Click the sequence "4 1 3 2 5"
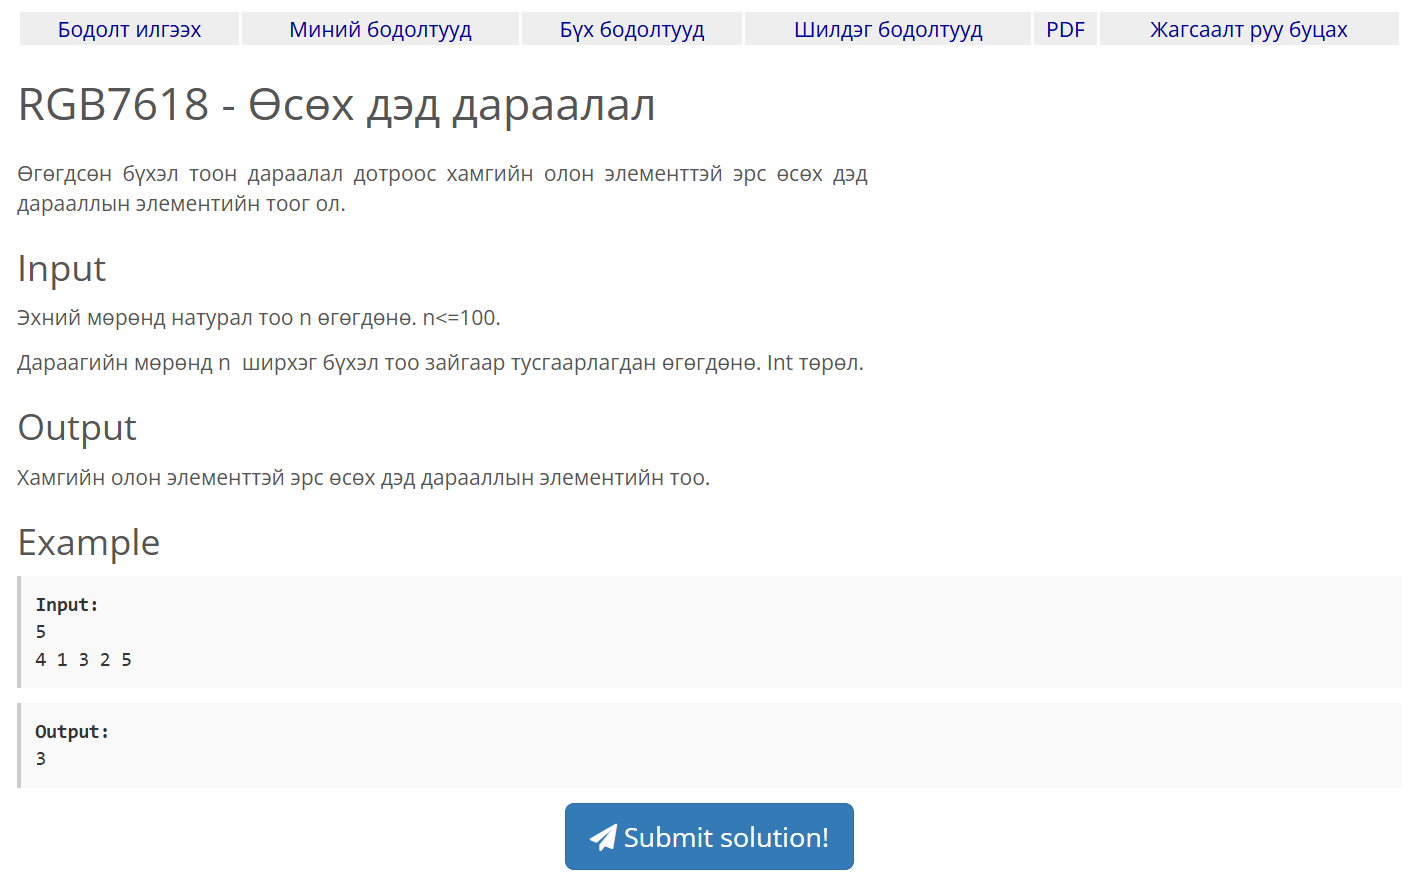Screen dimensions: 1421x894 (84, 659)
